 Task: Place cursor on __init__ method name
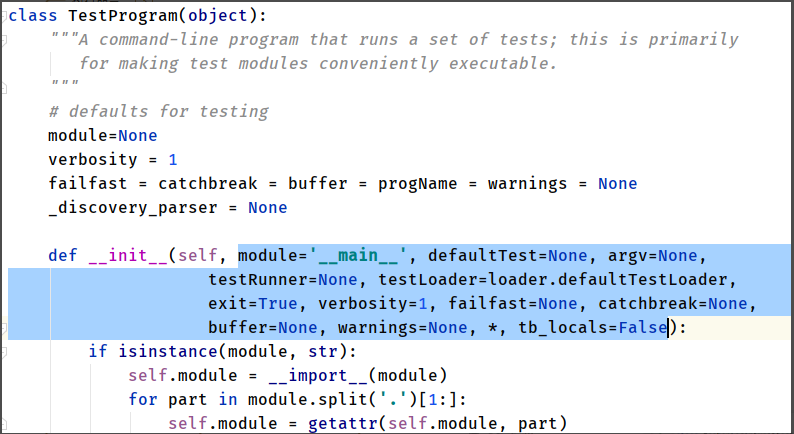(128, 255)
